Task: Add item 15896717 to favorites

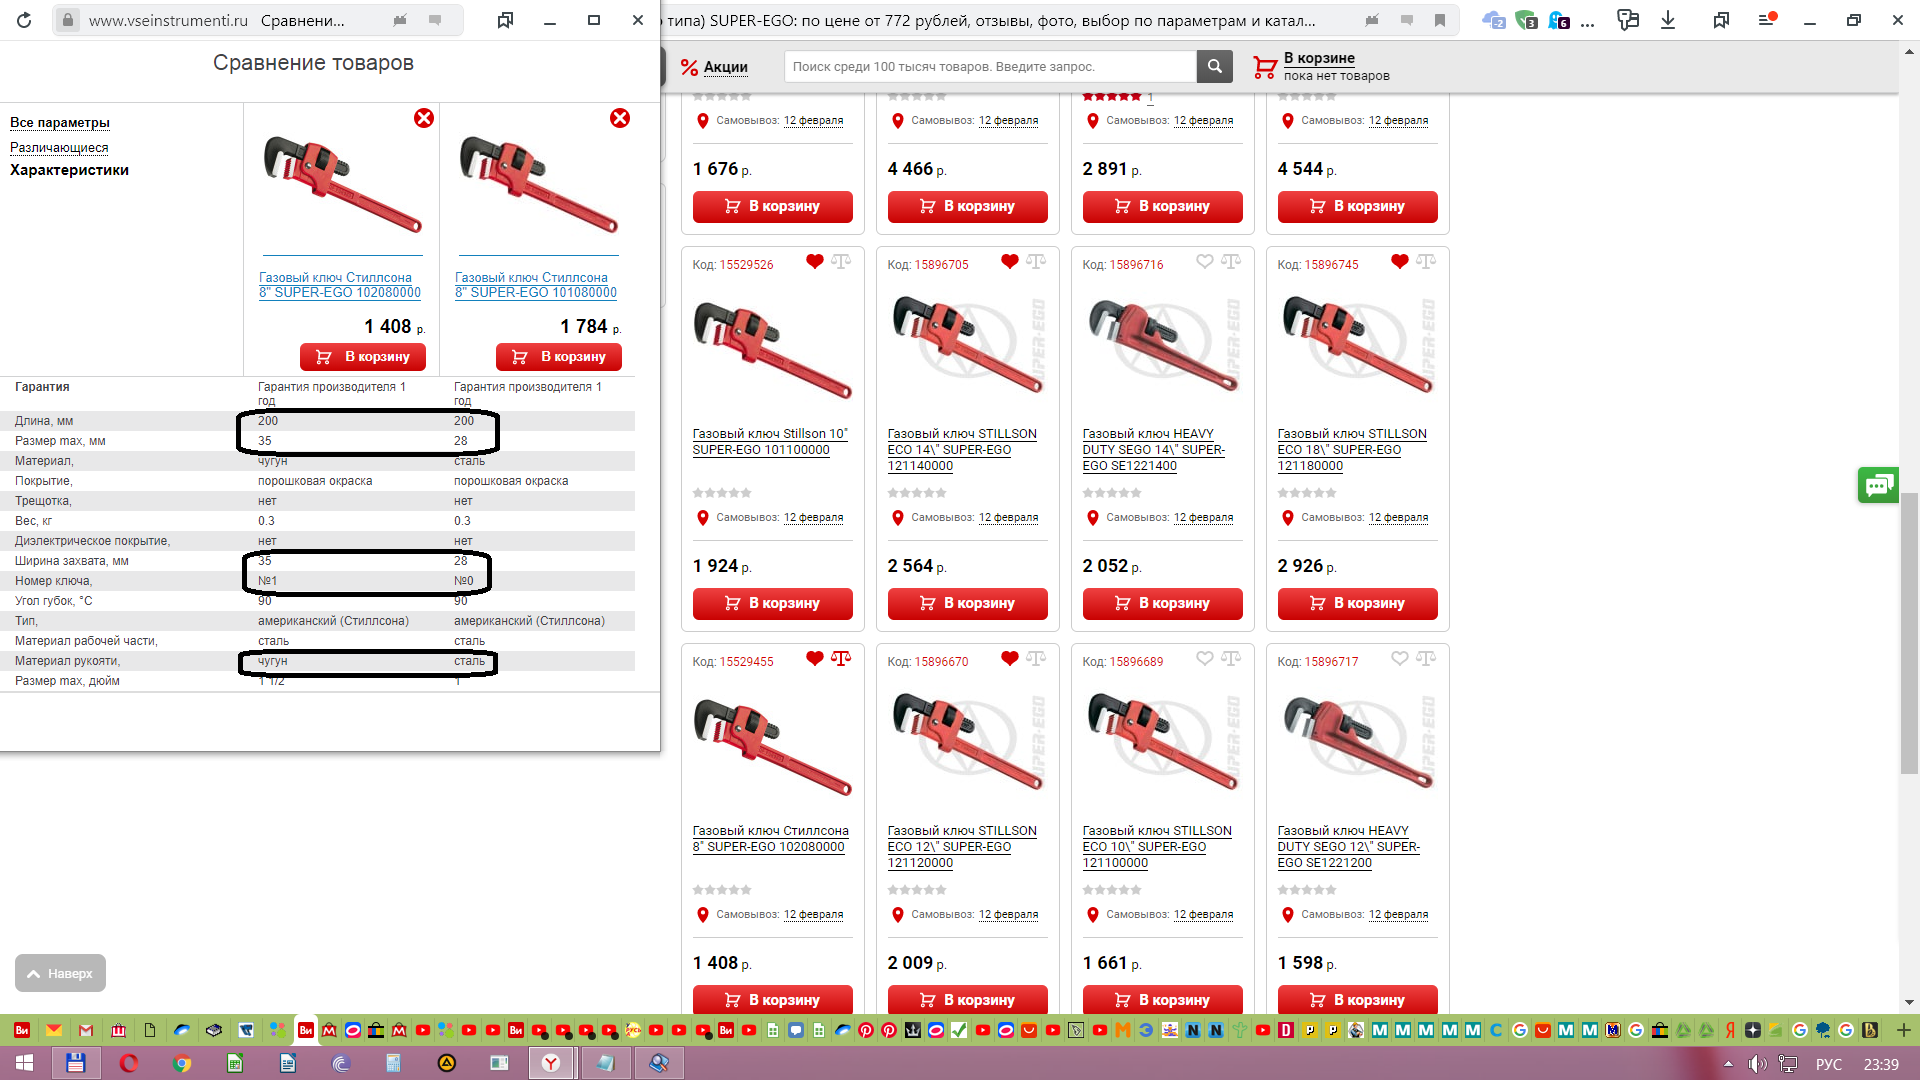Action: click(1400, 659)
